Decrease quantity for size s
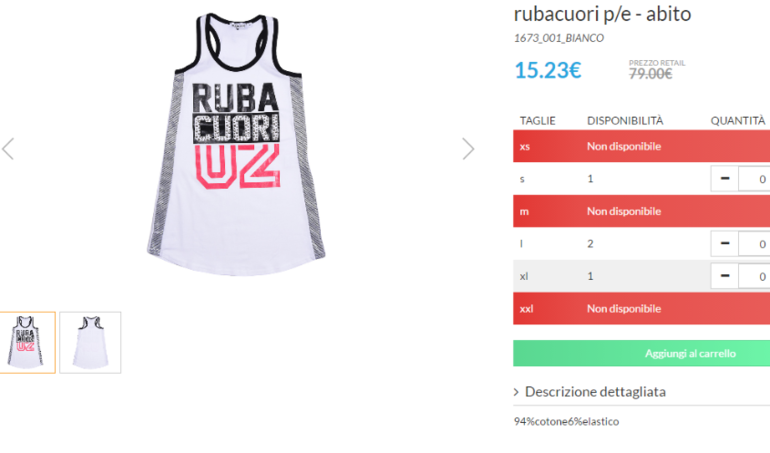Image resolution: width=770 pixels, height=453 pixels. tap(724, 179)
